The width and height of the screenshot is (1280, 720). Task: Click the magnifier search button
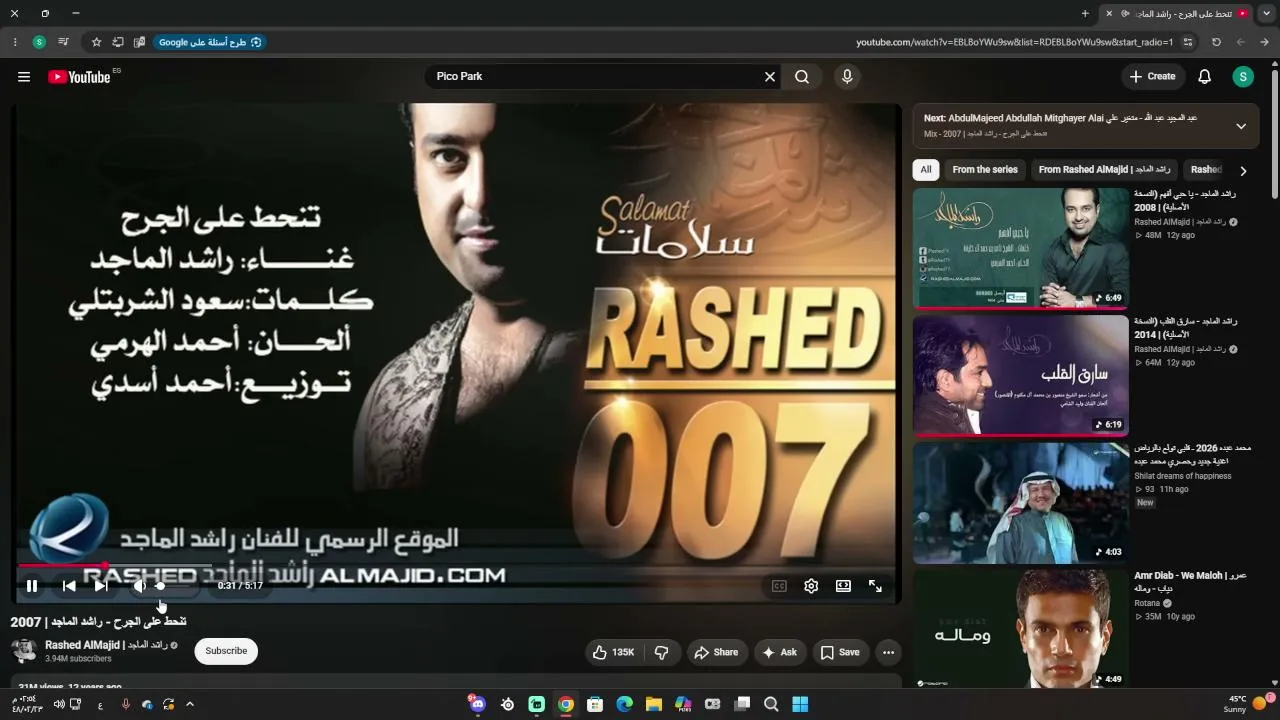click(x=802, y=77)
